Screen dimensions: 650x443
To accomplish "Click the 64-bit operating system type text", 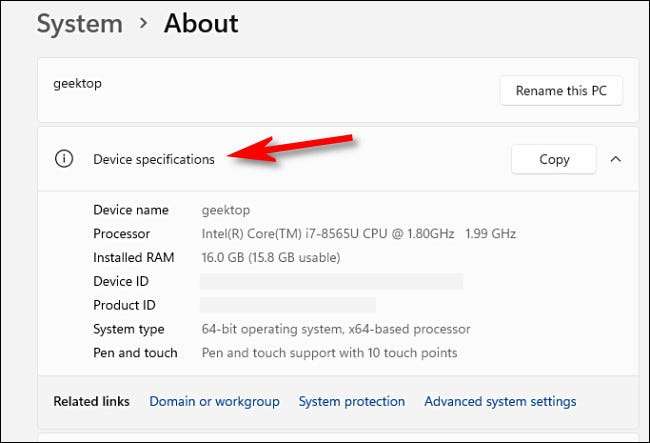I will tap(335, 329).
